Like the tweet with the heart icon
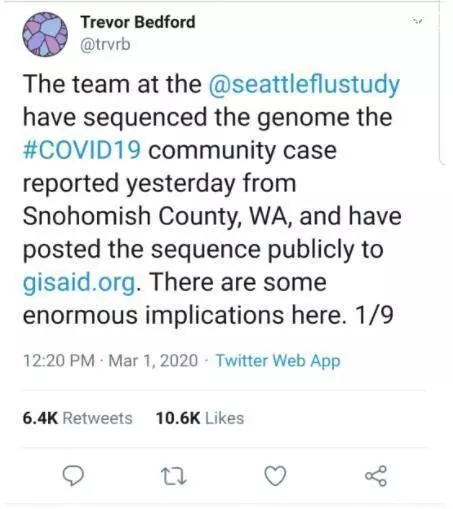Screen dimensions: 453x509 (275, 475)
